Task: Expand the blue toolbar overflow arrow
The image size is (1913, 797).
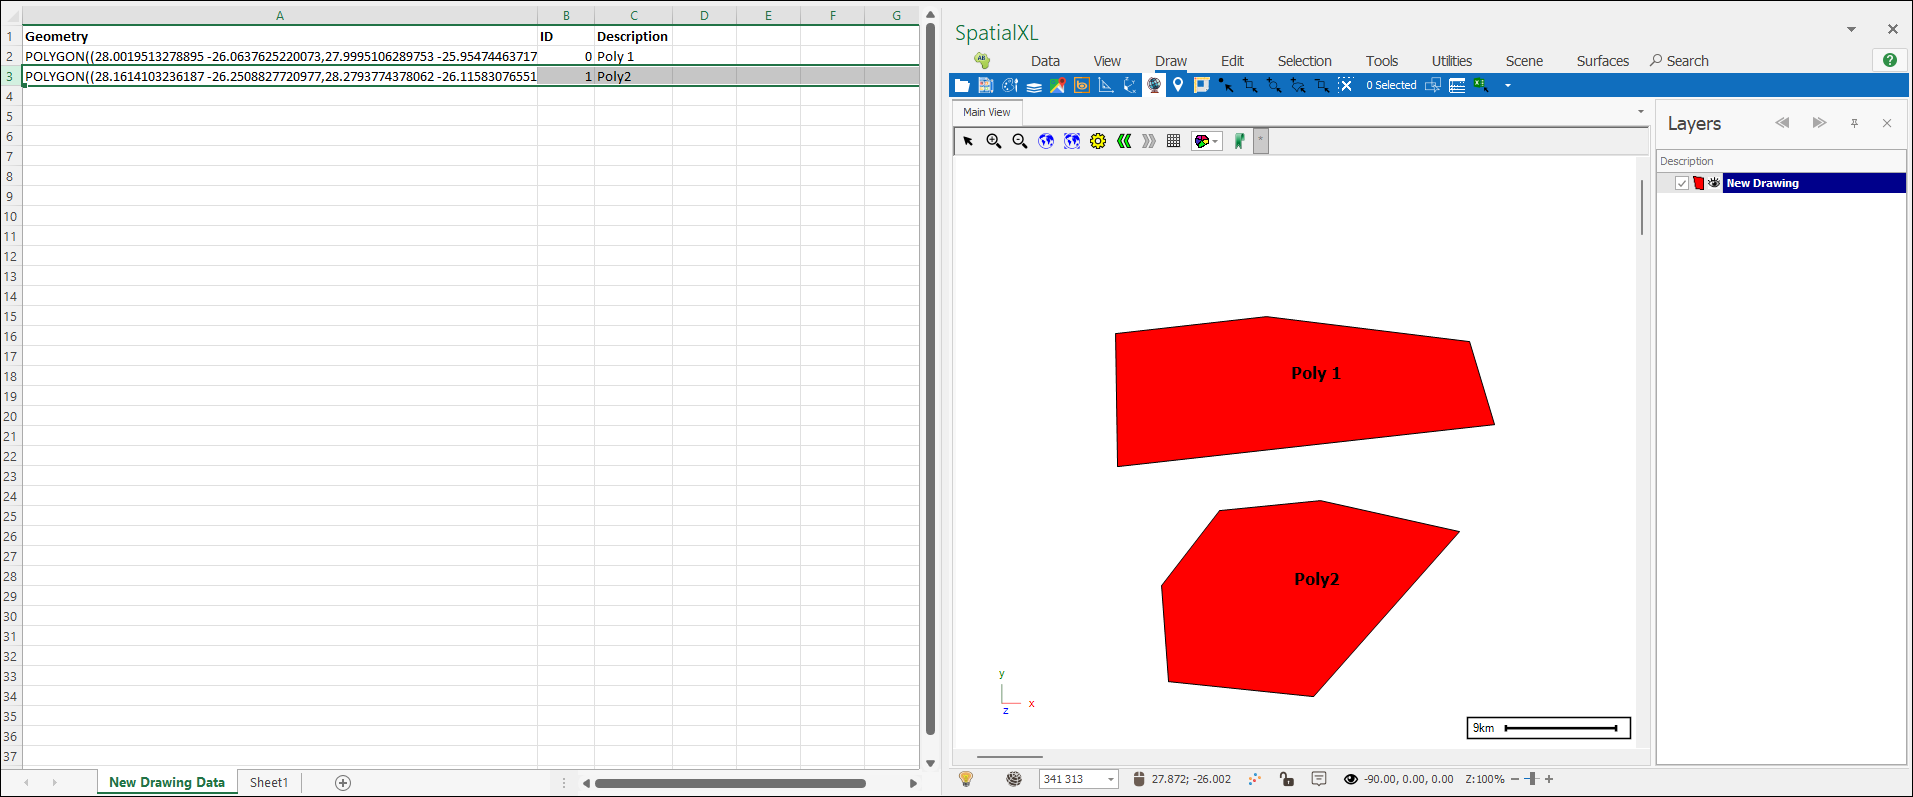Action: click(x=1508, y=86)
